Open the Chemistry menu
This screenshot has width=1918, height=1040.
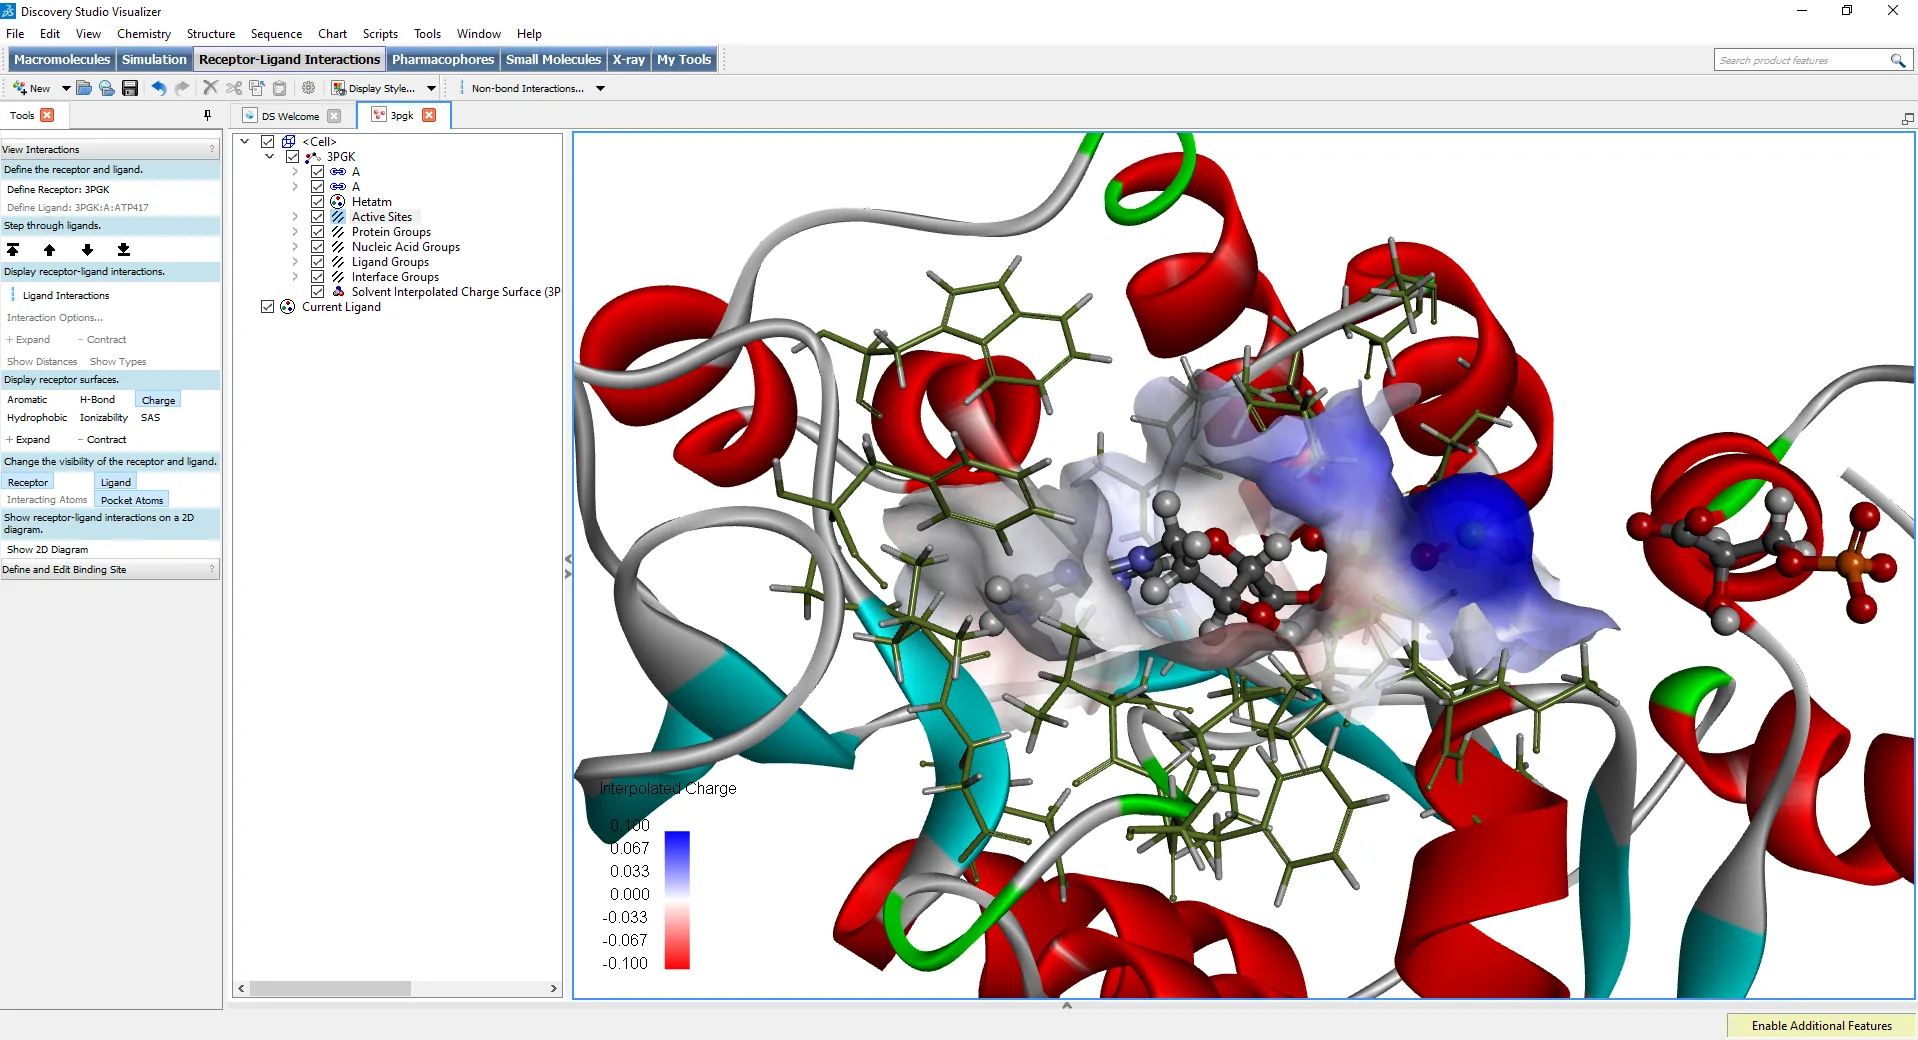pos(143,33)
